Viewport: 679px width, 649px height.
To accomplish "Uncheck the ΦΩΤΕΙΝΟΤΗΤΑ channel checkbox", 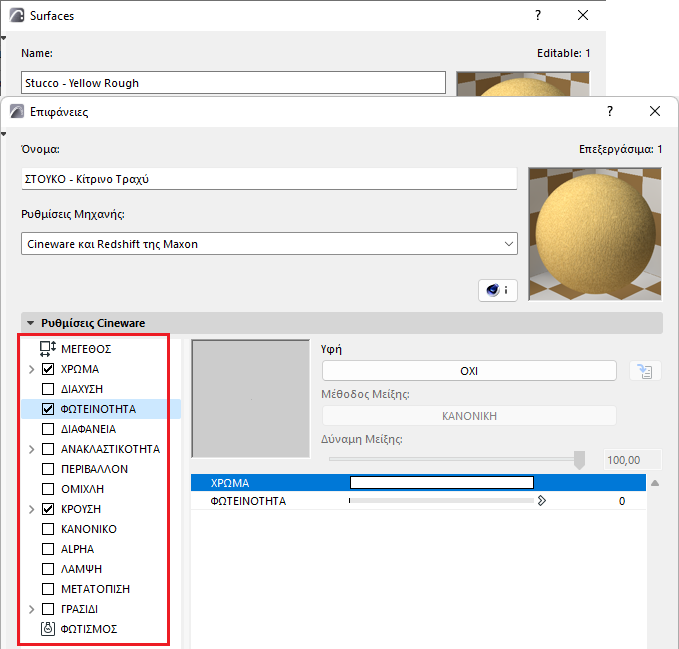I will coord(48,409).
